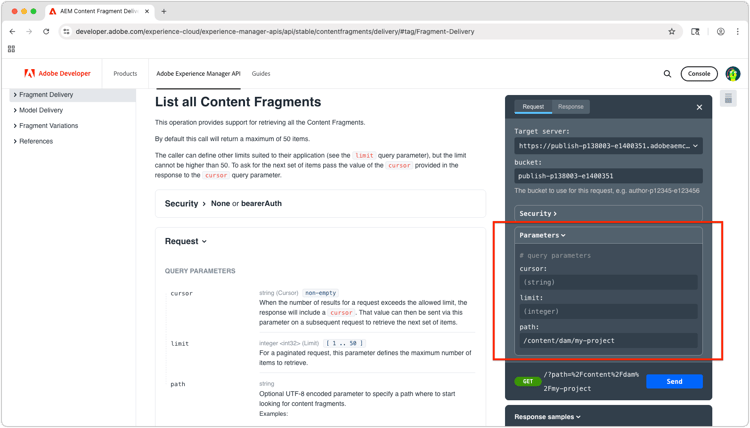Go back using the browser back arrow

(12, 32)
